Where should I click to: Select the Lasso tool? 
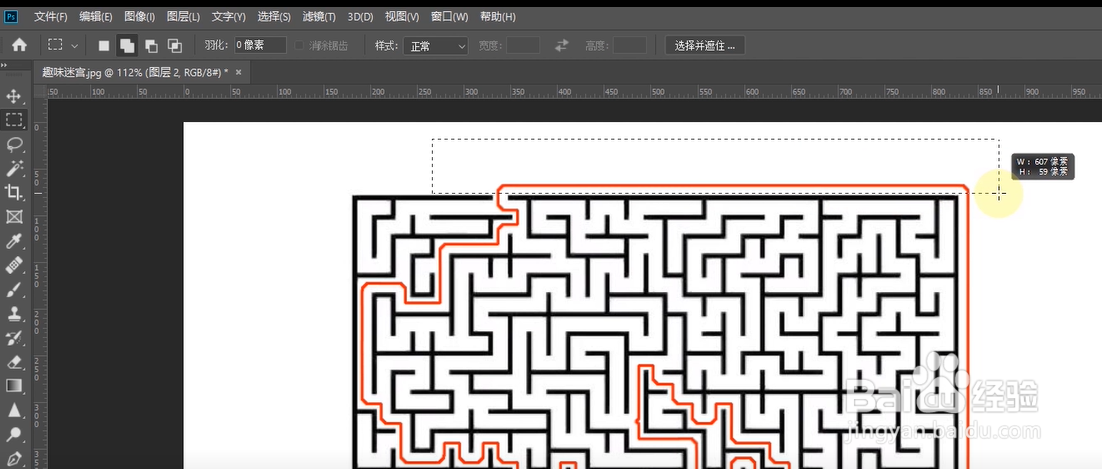[x=13, y=144]
